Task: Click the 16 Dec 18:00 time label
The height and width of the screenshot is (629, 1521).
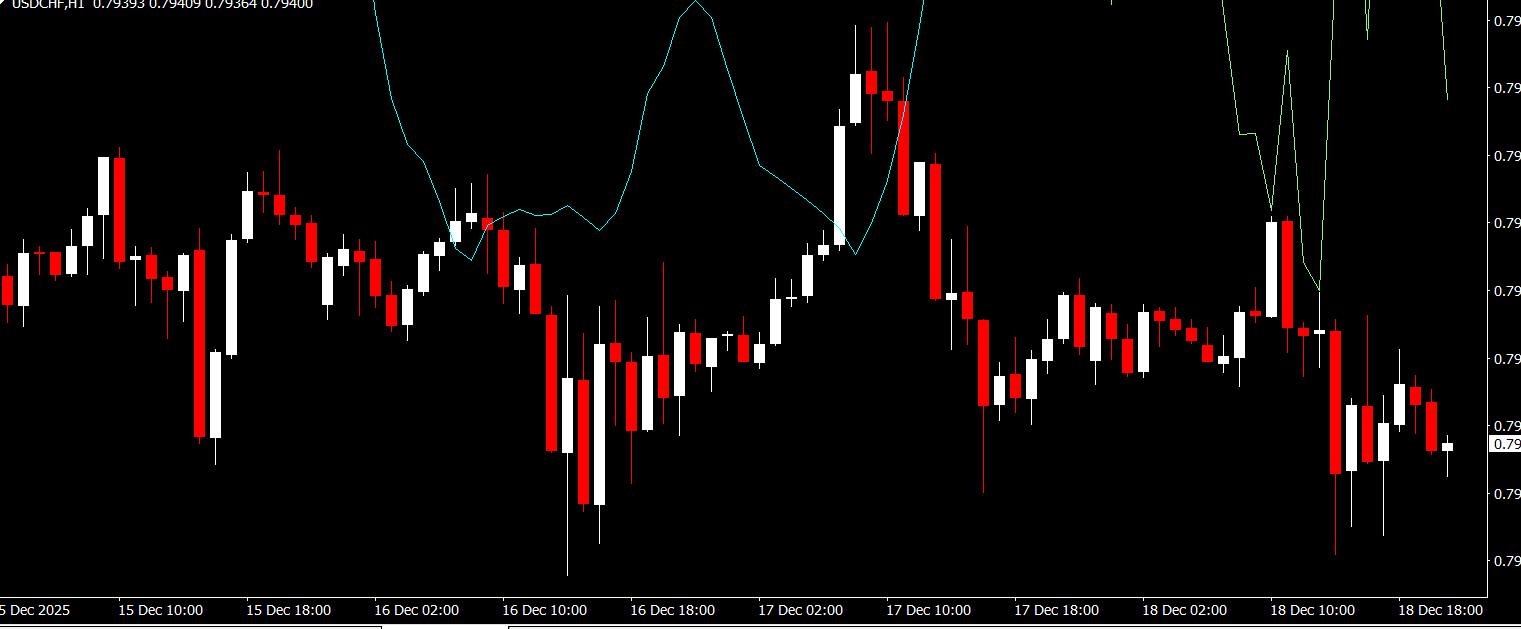Action: point(673,610)
